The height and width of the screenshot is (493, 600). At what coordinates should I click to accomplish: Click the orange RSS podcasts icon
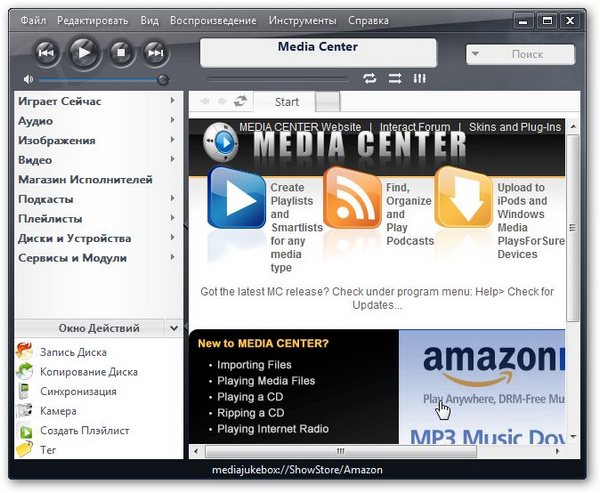tap(352, 196)
